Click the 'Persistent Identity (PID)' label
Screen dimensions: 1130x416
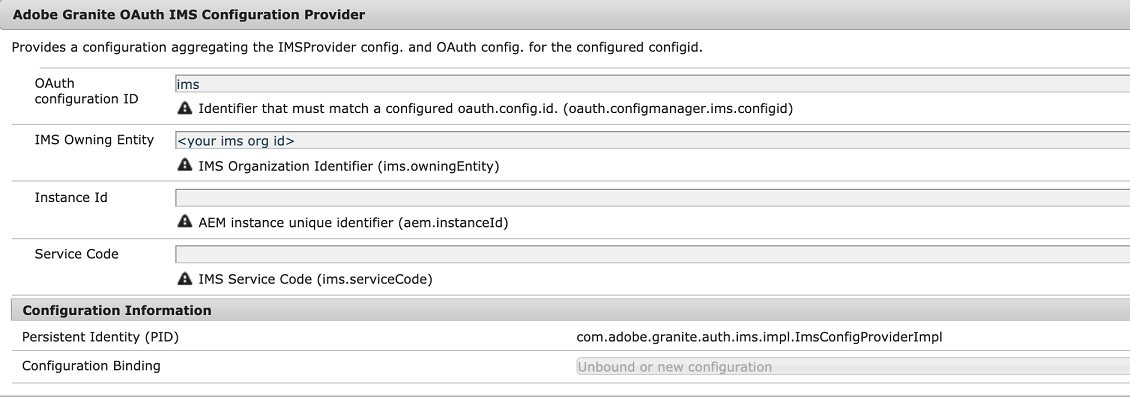(100, 337)
